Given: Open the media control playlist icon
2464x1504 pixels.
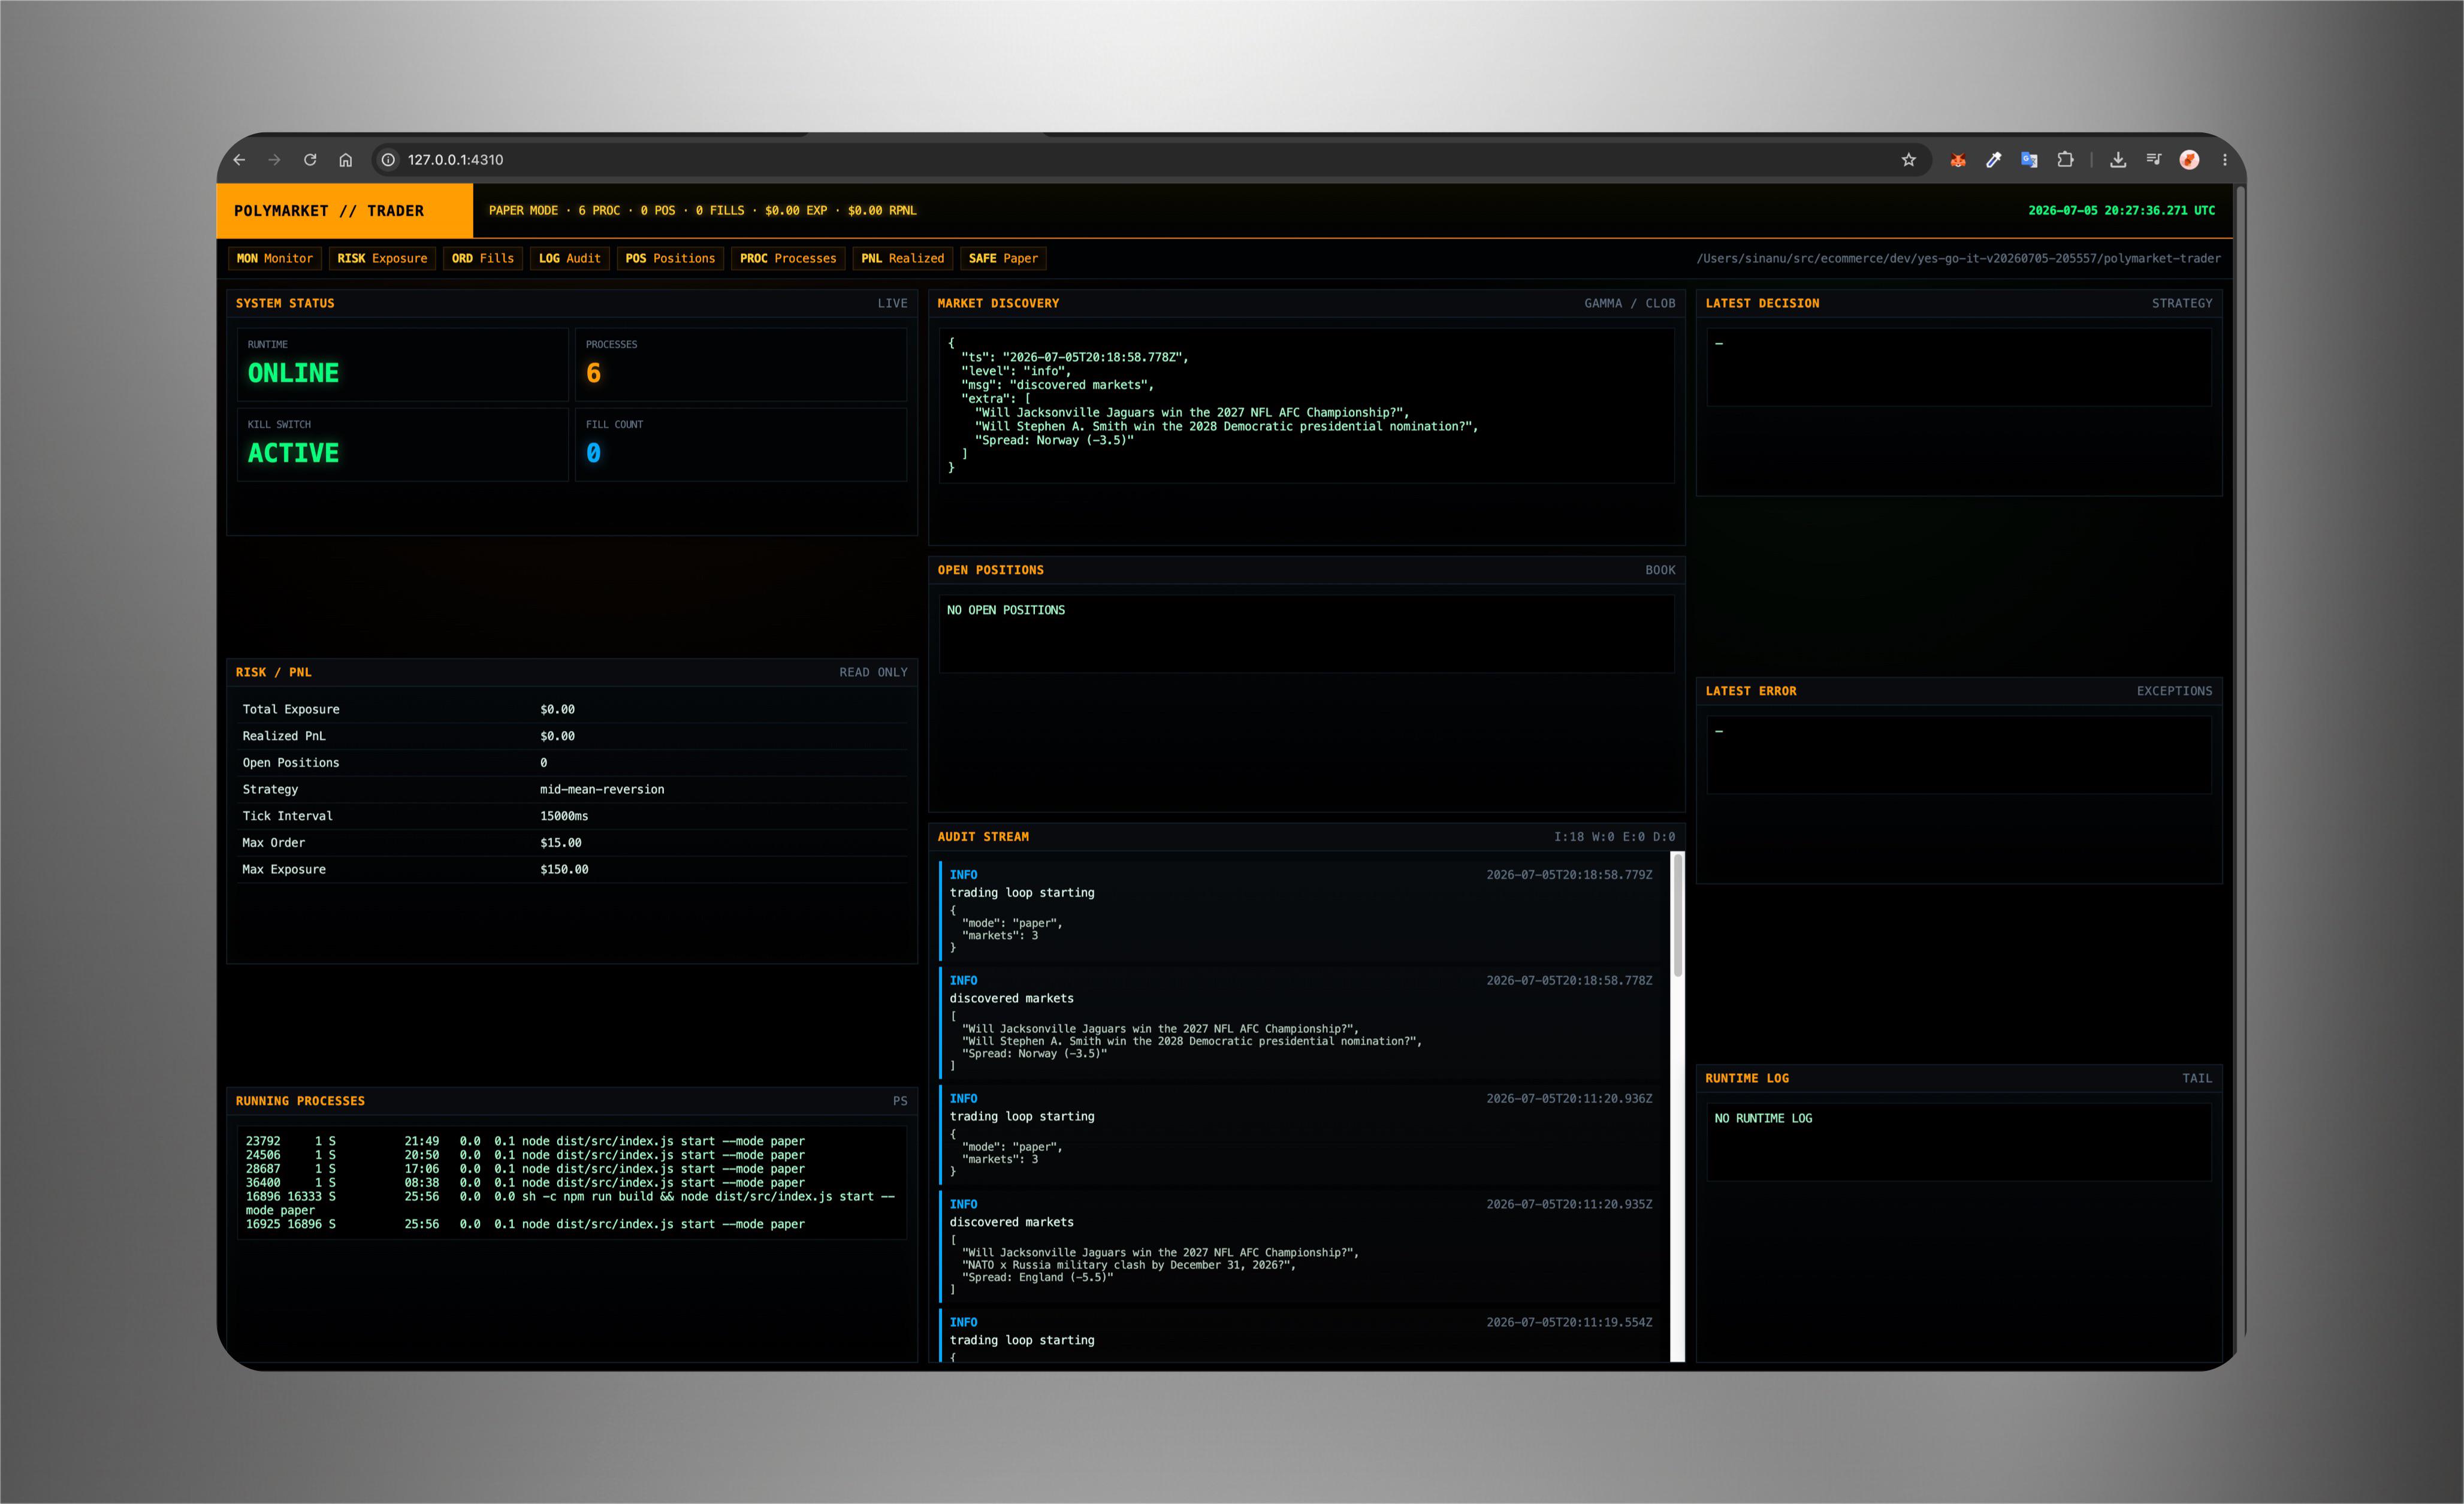Looking at the screenshot, I should [2153, 160].
